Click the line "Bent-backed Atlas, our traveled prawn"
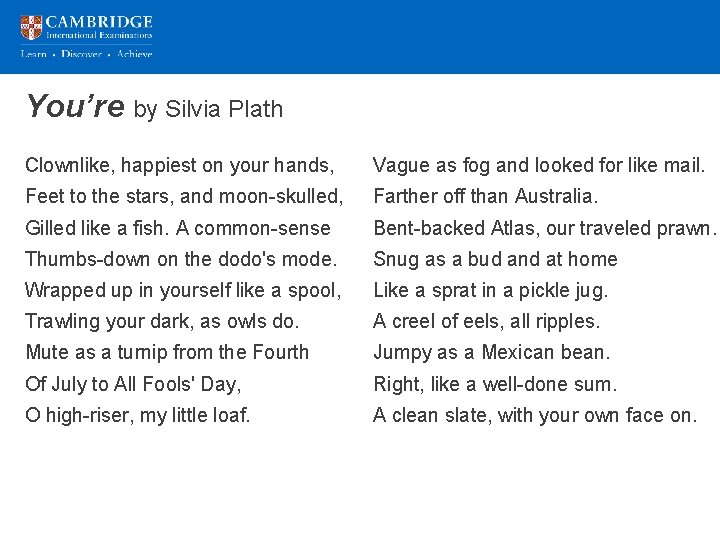720x540 pixels. coord(545,228)
